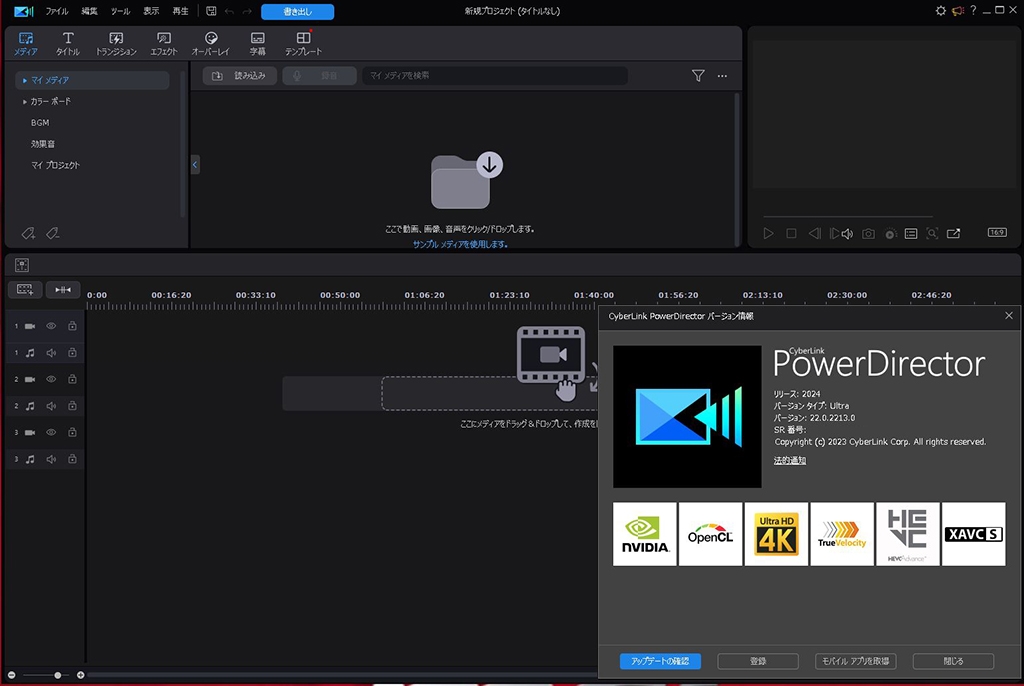Mute audio track 2 speaker icon
This screenshot has height=686, width=1024.
[51, 406]
